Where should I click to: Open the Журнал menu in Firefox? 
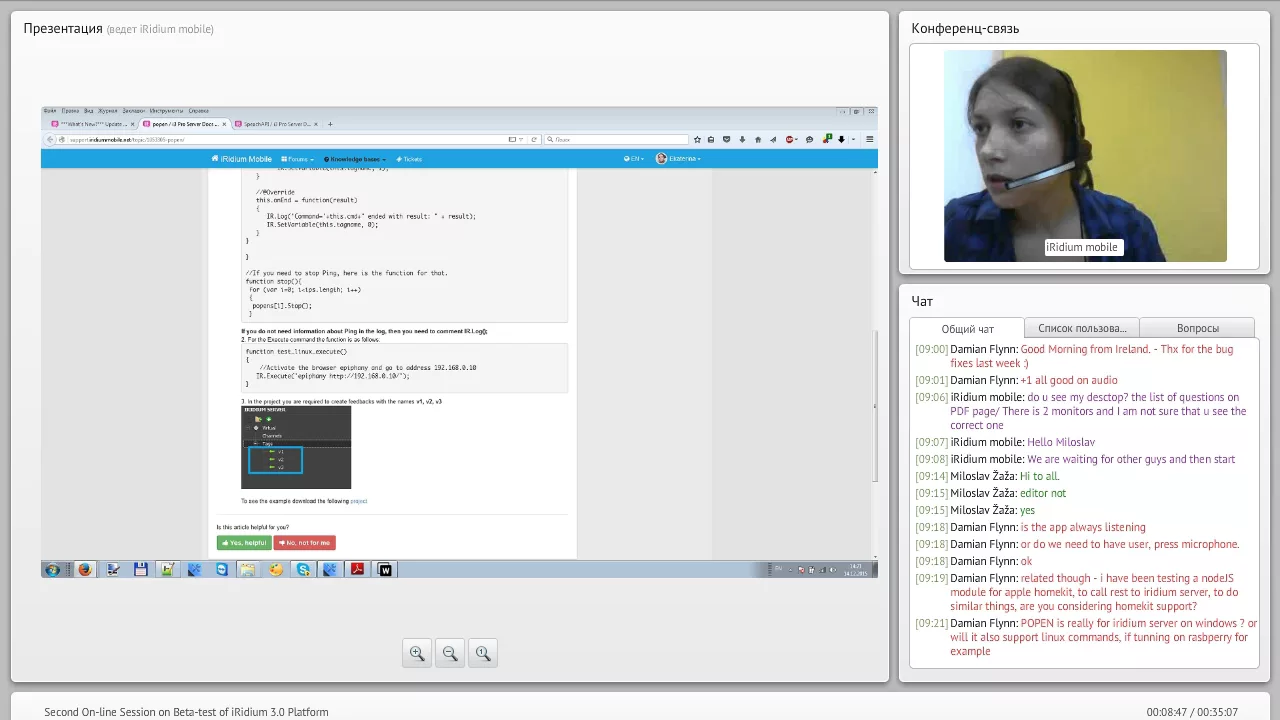[107, 111]
